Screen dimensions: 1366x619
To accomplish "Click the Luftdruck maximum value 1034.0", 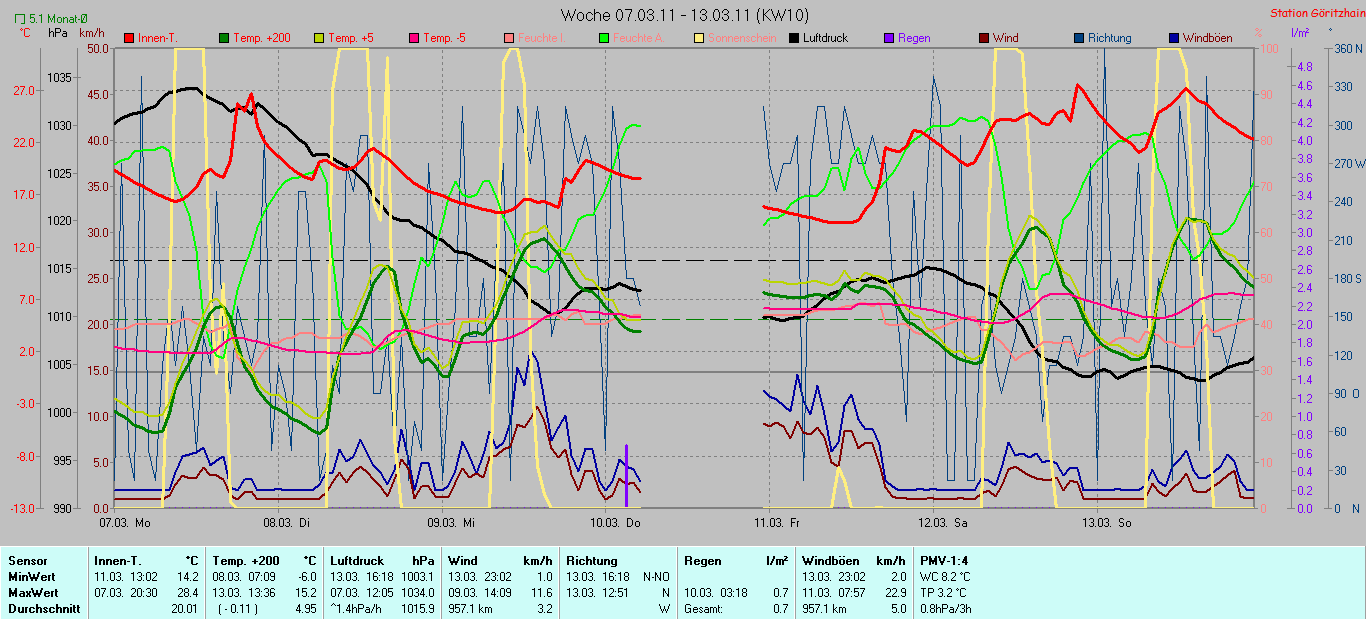I will pyautogui.click(x=417, y=592).
